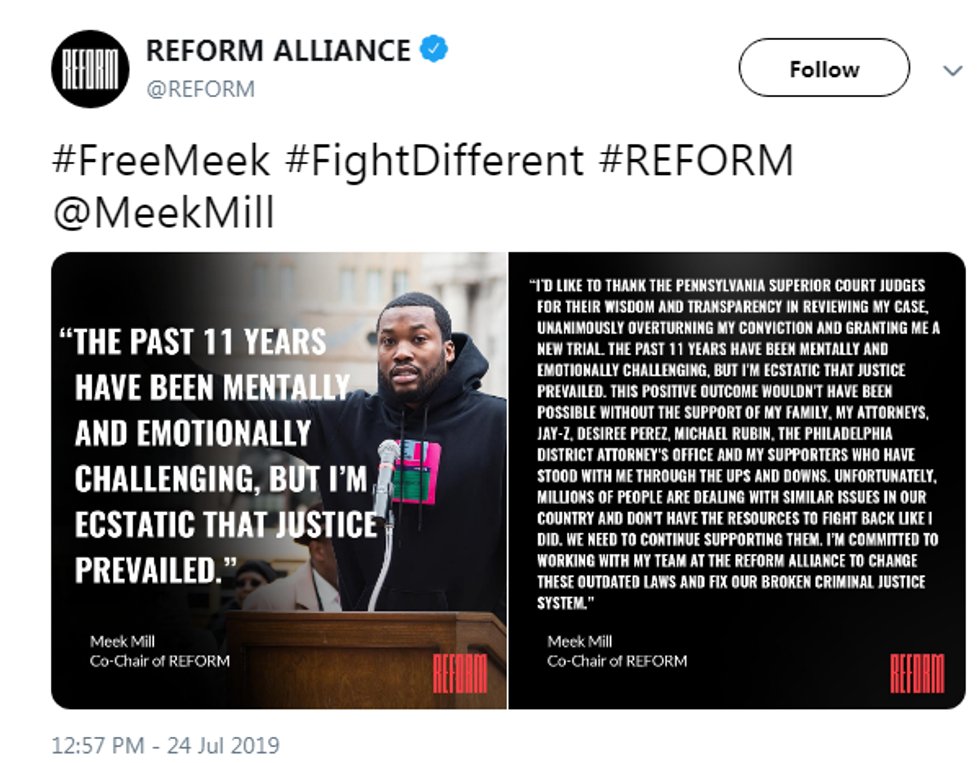Click the "PAST 11 YEARS" quote text
Image resolution: width=980 pixels, height=763 pixels.
pos(200,343)
